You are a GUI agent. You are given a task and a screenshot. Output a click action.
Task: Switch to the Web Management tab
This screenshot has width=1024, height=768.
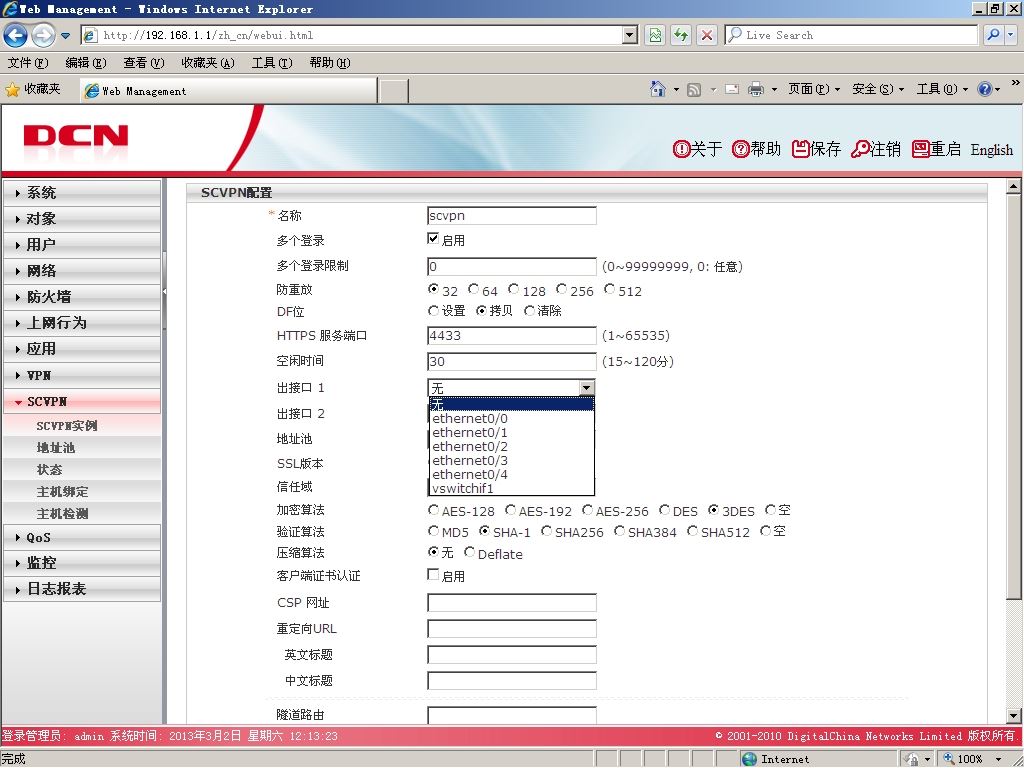(x=229, y=91)
